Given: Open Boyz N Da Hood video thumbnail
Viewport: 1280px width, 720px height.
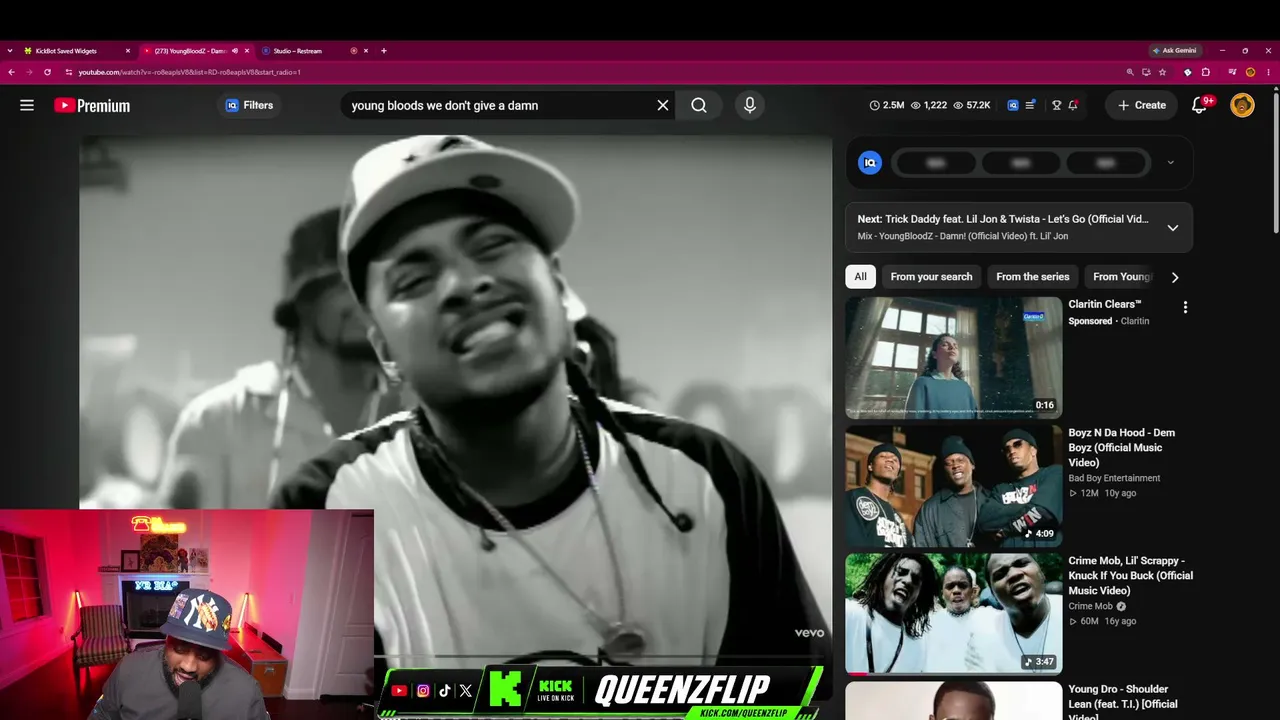Looking at the screenshot, I should point(954,485).
